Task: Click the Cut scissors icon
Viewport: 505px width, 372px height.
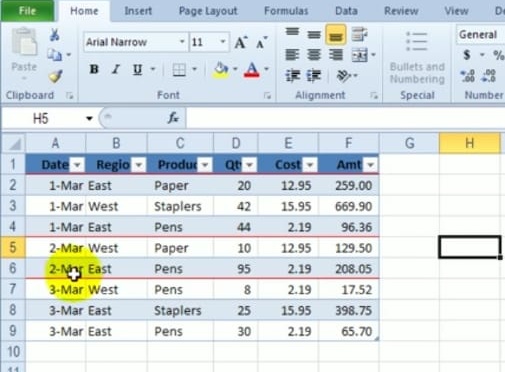Action: (55, 34)
